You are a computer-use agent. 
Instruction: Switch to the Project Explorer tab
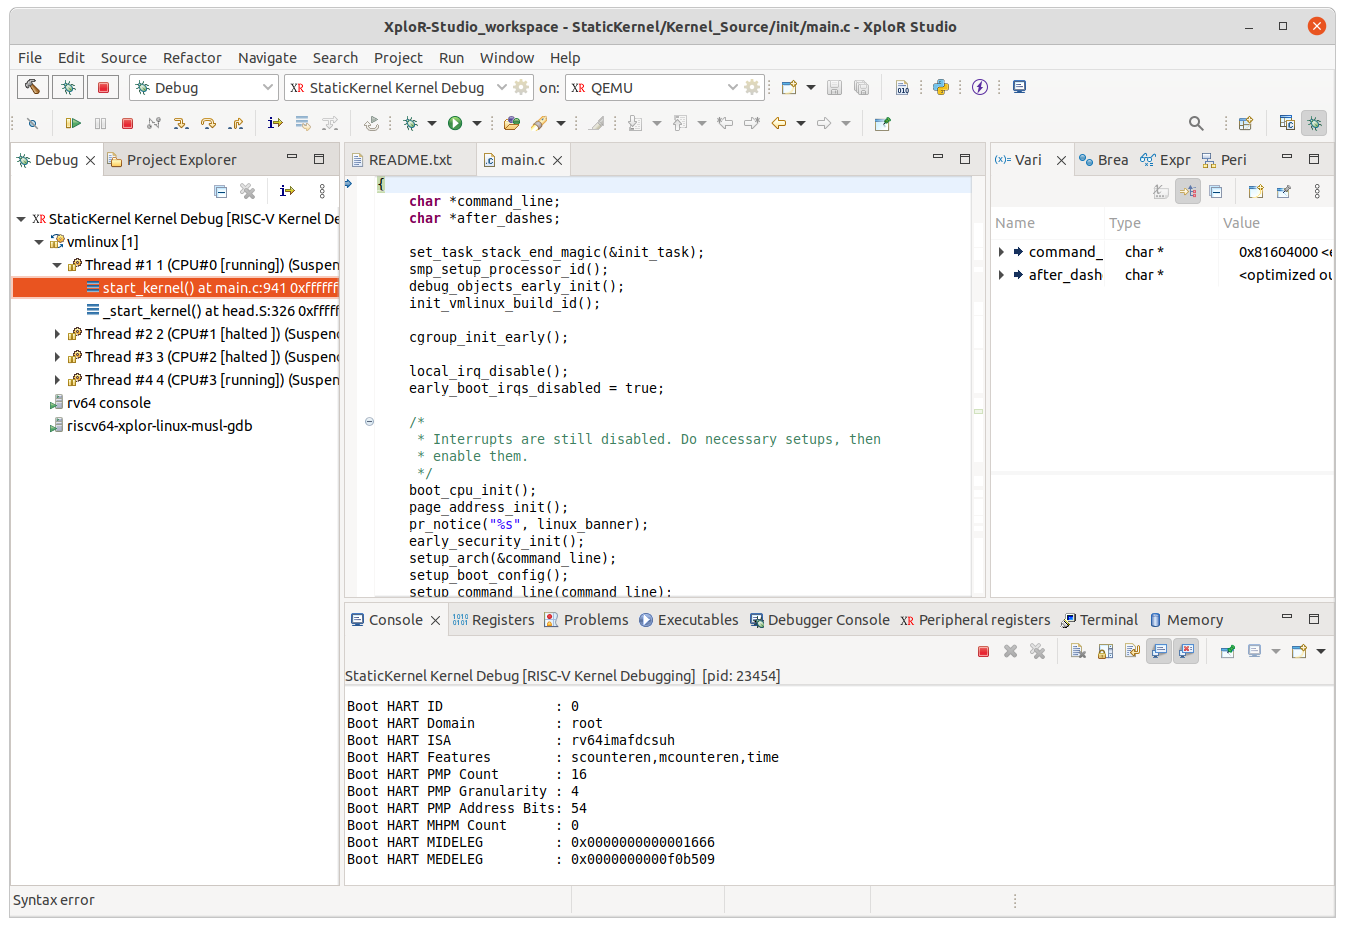[x=172, y=160]
